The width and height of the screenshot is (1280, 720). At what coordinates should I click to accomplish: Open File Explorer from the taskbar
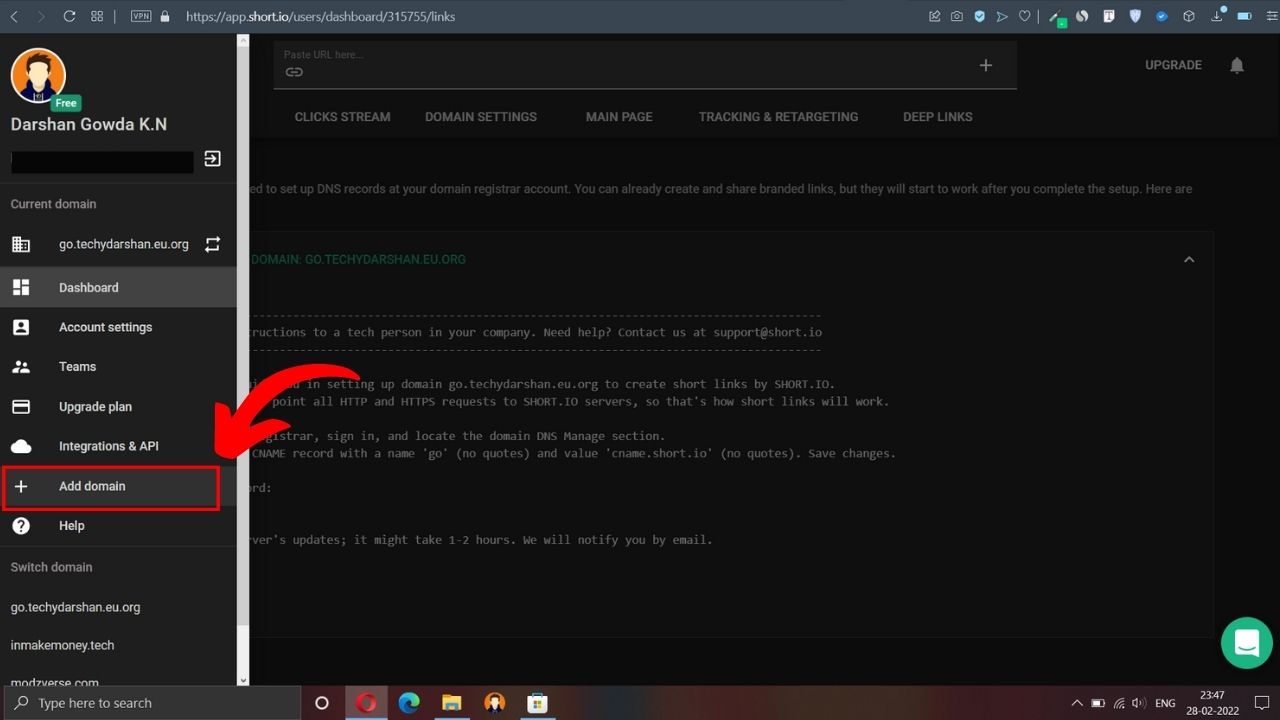click(x=452, y=703)
